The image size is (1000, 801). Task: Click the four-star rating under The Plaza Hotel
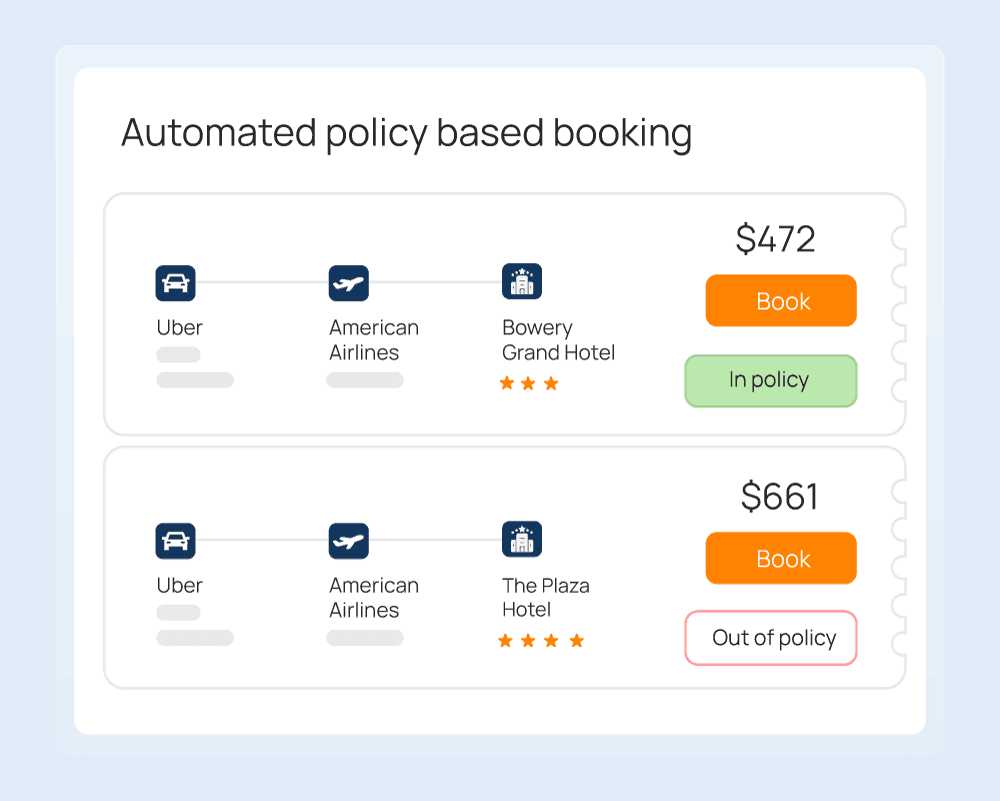(x=541, y=641)
